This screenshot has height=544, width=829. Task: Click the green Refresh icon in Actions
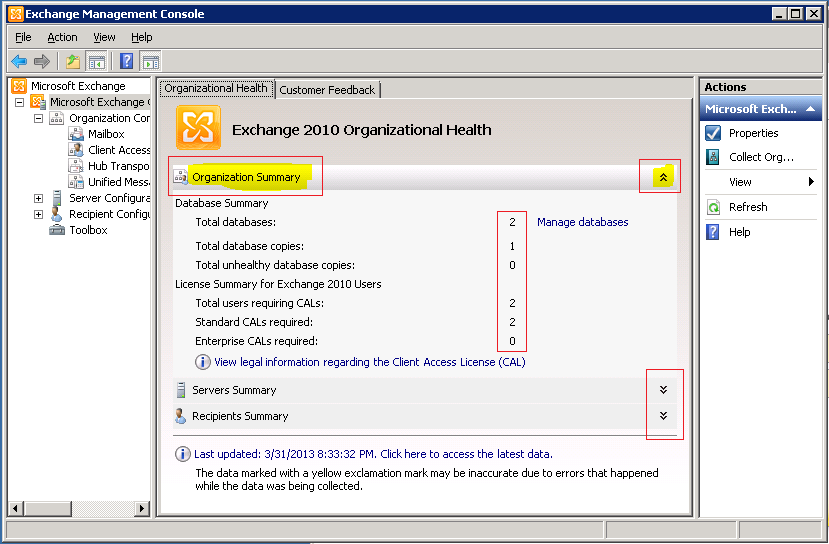[x=713, y=207]
